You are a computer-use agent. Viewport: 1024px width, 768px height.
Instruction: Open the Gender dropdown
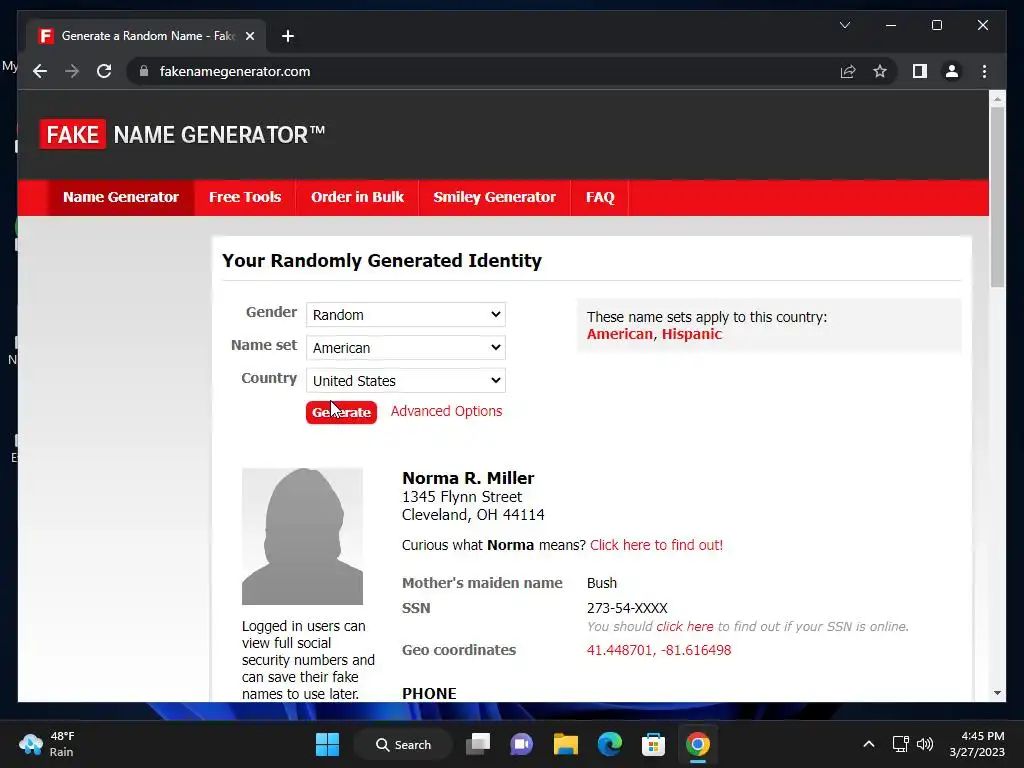[406, 315]
